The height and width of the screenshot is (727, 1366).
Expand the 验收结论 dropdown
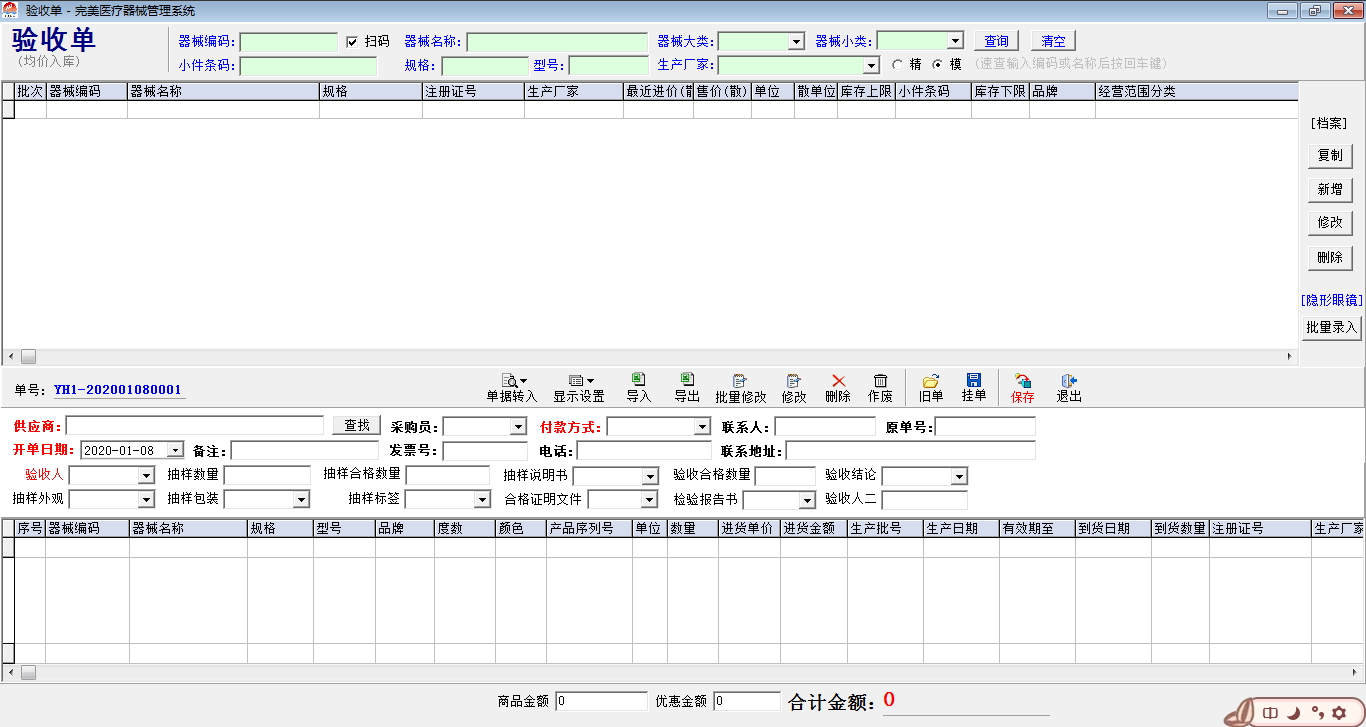coord(959,477)
